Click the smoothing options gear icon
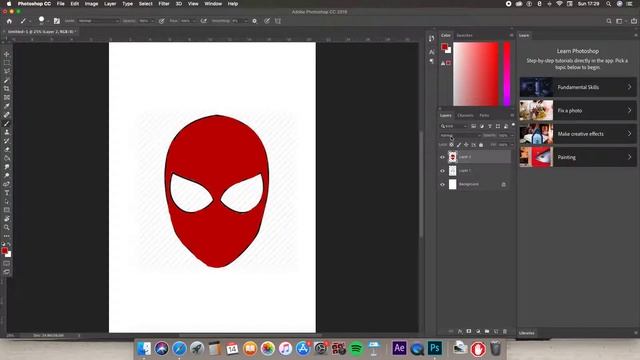The width and height of the screenshot is (640, 360). 255,21
